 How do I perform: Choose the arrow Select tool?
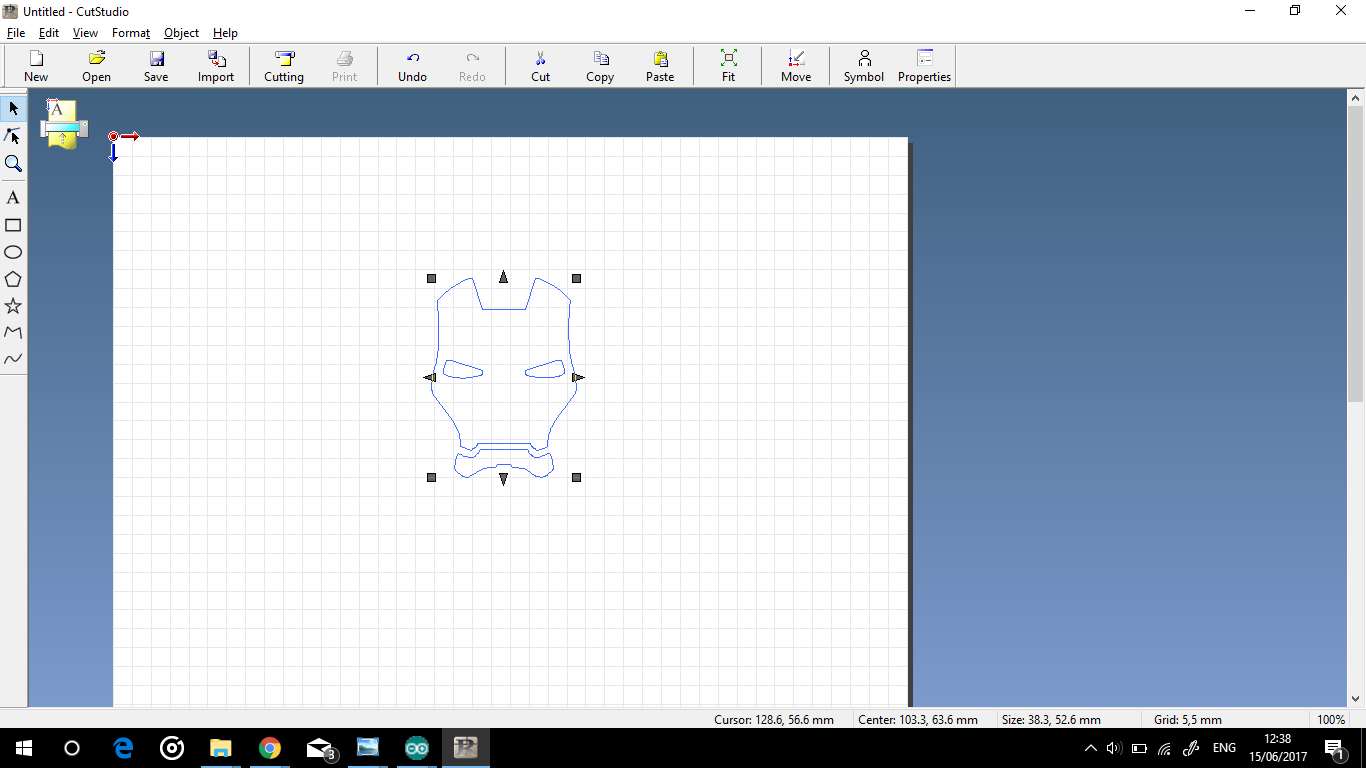pyautogui.click(x=13, y=108)
